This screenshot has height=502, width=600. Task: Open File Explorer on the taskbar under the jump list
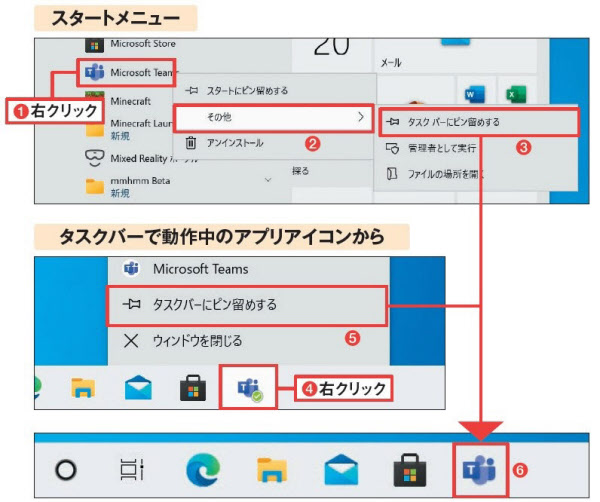point(83,388)
